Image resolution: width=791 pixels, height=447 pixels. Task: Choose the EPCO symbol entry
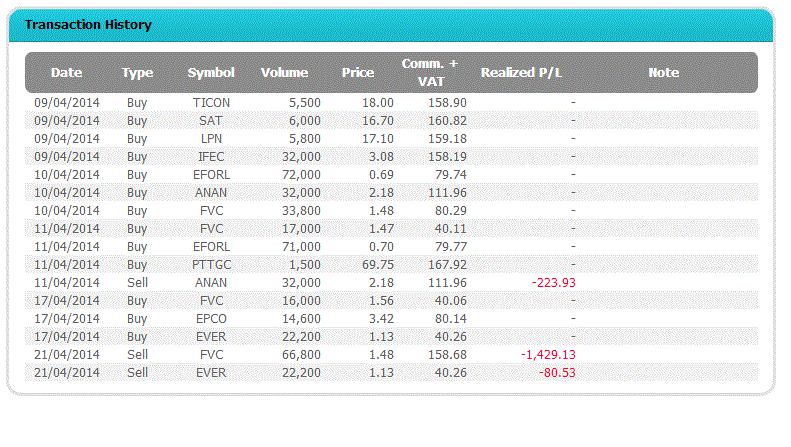click(211, 318)
